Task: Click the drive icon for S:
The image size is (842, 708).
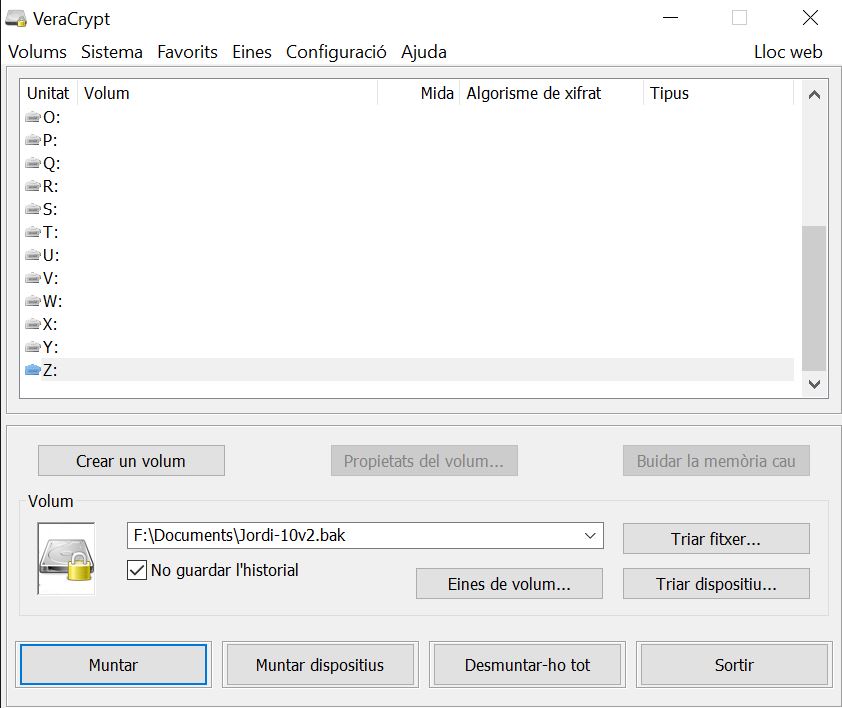Action: [x=33, y=209]
